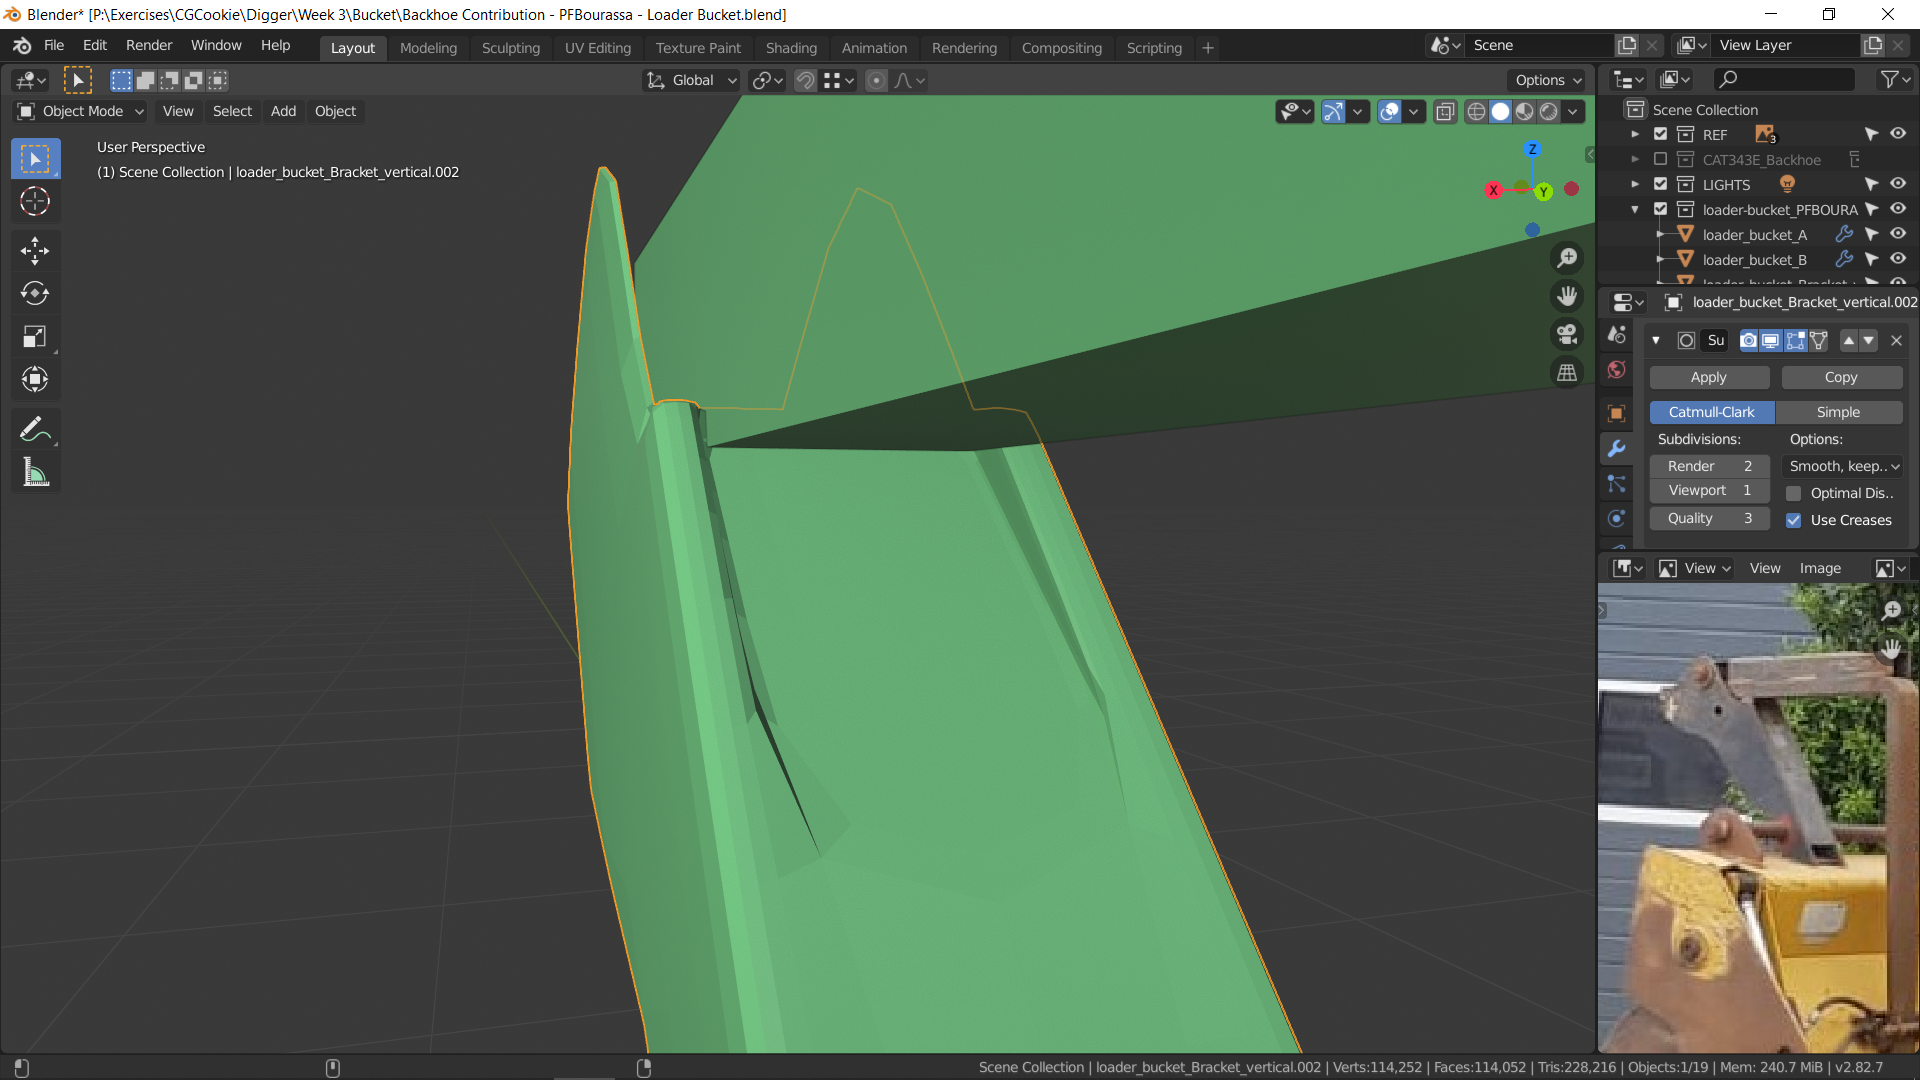Activate the Move tool
The image size is (1920, 1080).
[x=35, y=250]
